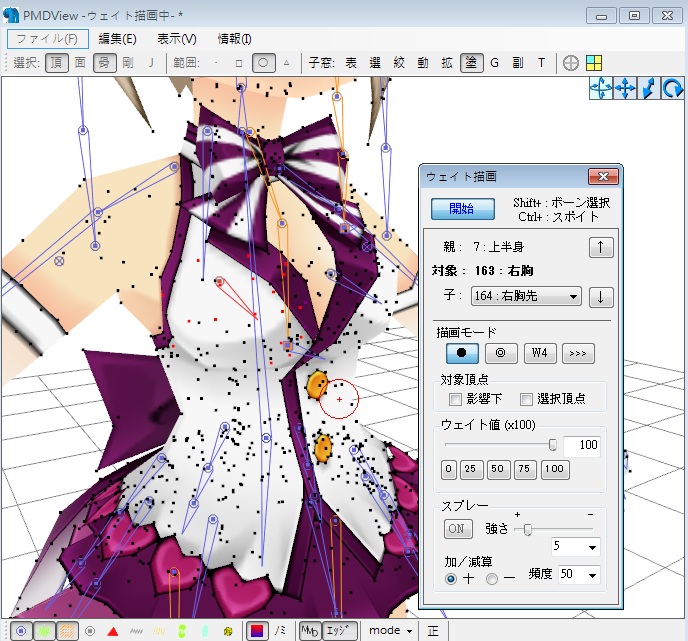Open 絞 filter sub-window
Viewport: 688px width, 641px height.
(399, 63)
